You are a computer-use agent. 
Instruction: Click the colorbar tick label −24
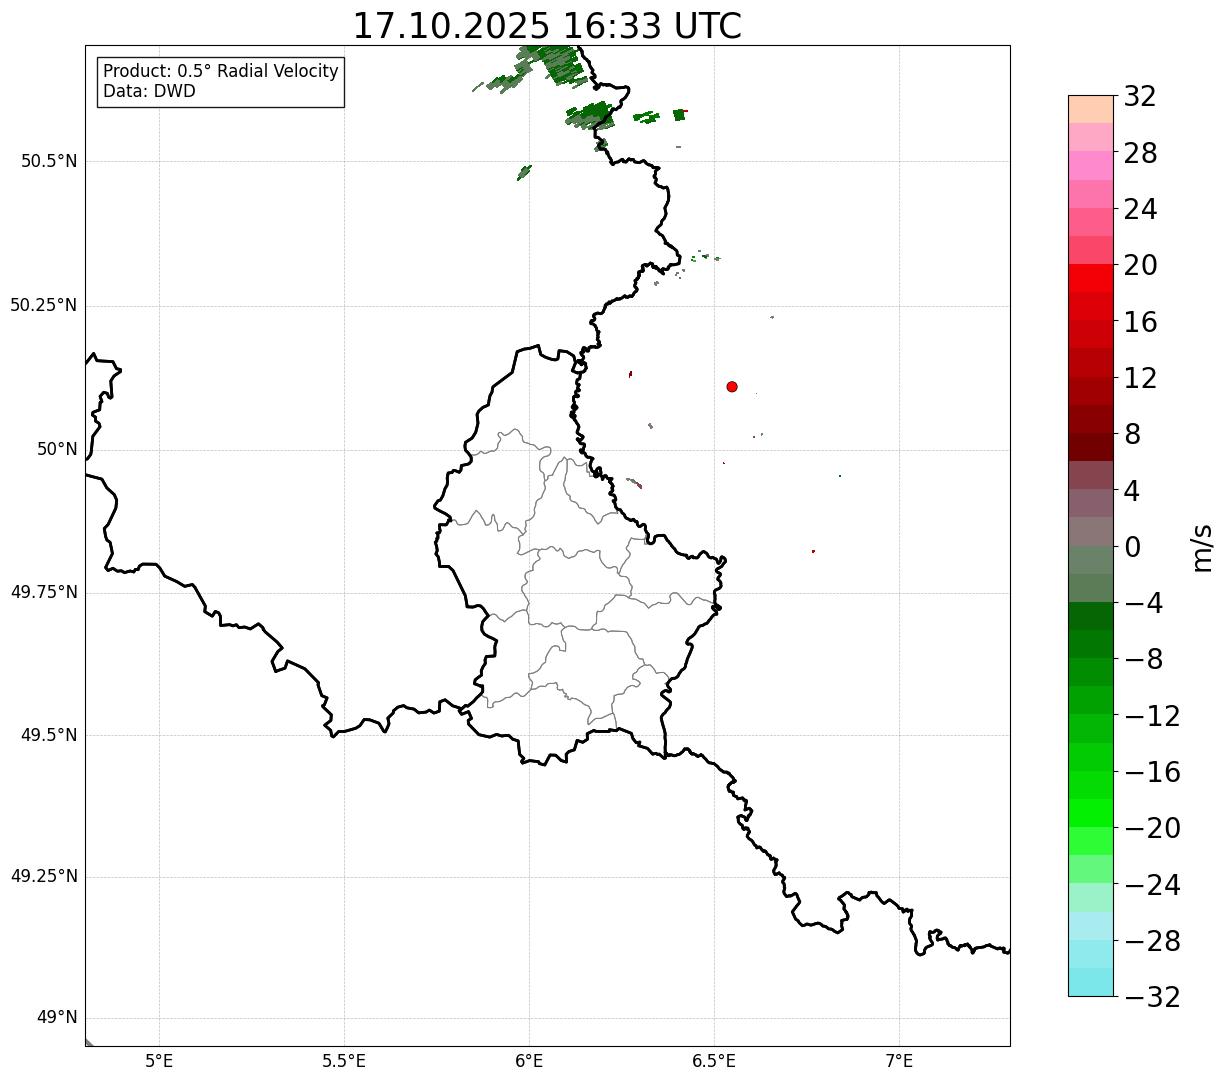1152,885
